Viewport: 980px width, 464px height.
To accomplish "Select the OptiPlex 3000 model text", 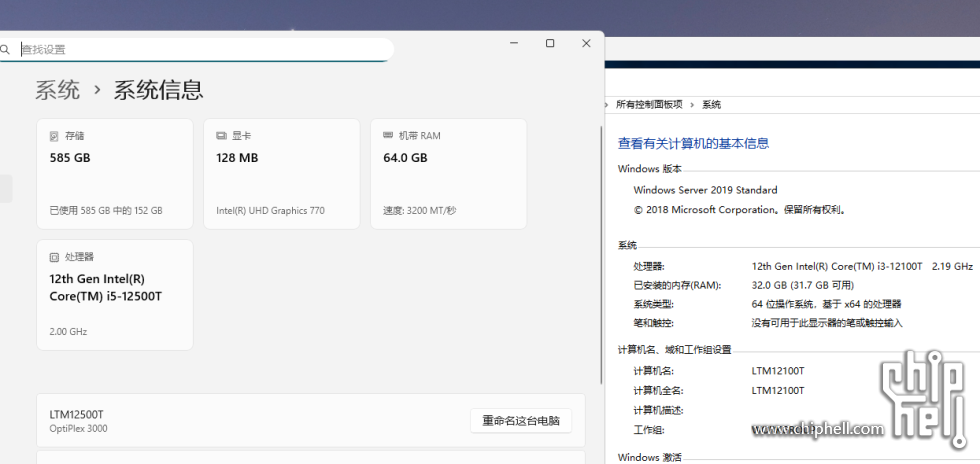I will coord(78,429).
